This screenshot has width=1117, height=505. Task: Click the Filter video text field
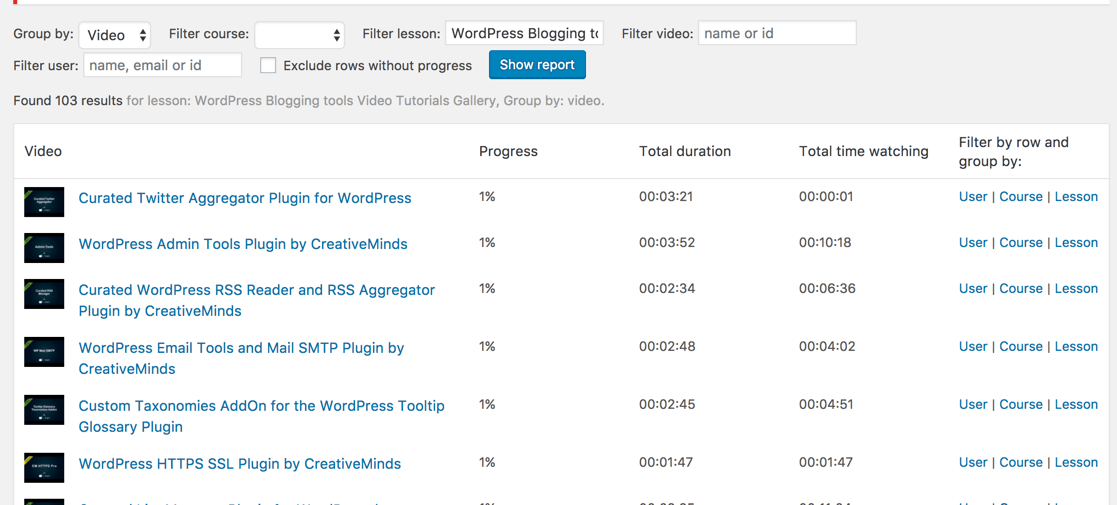pos(776,34)
